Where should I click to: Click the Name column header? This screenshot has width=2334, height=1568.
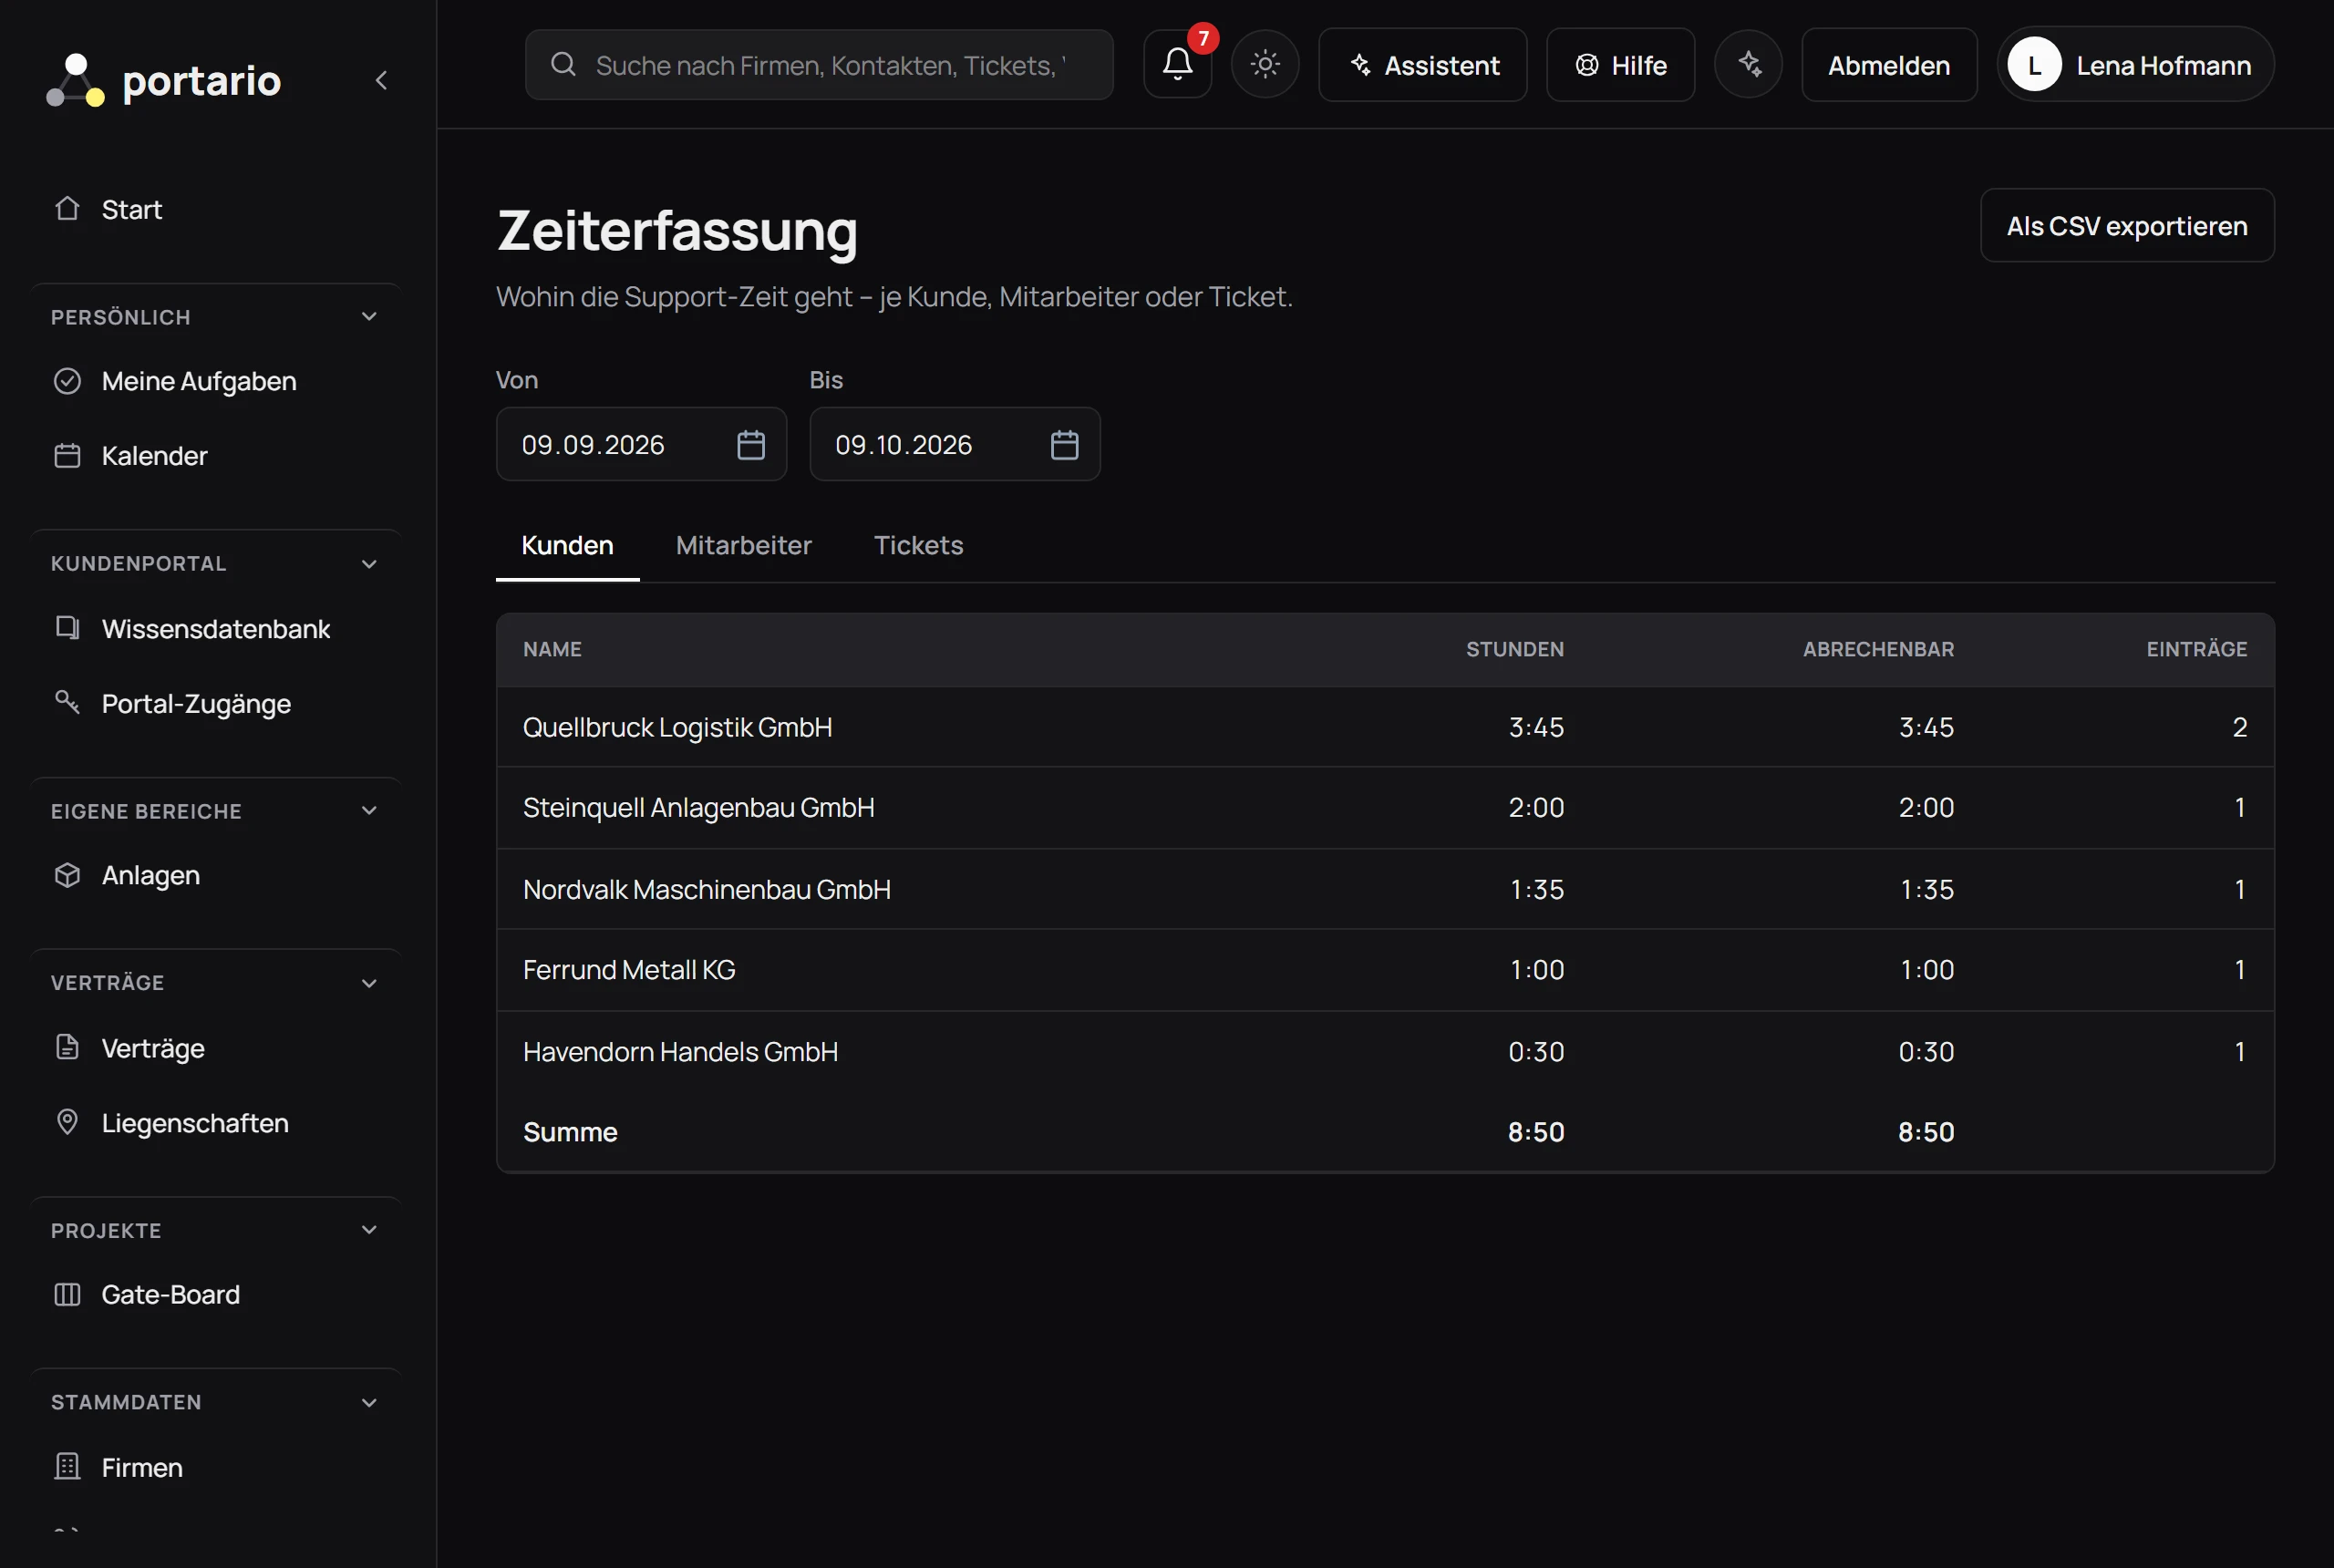552,649
